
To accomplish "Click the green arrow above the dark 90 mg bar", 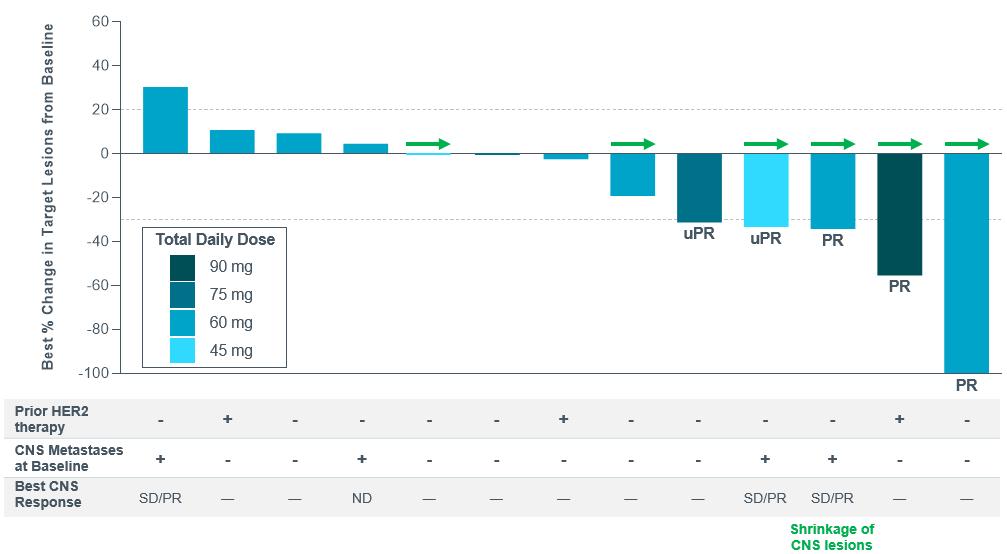I will [x=899, y=144].
